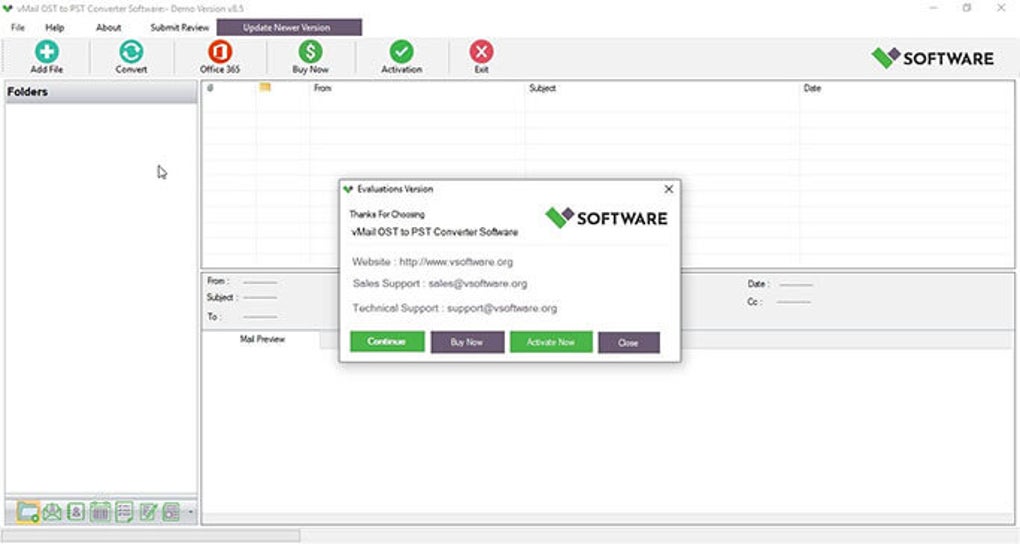1020x544 pixels.
Task: Click the sales@vsoftware.org email address
Action: click(477, 284)
